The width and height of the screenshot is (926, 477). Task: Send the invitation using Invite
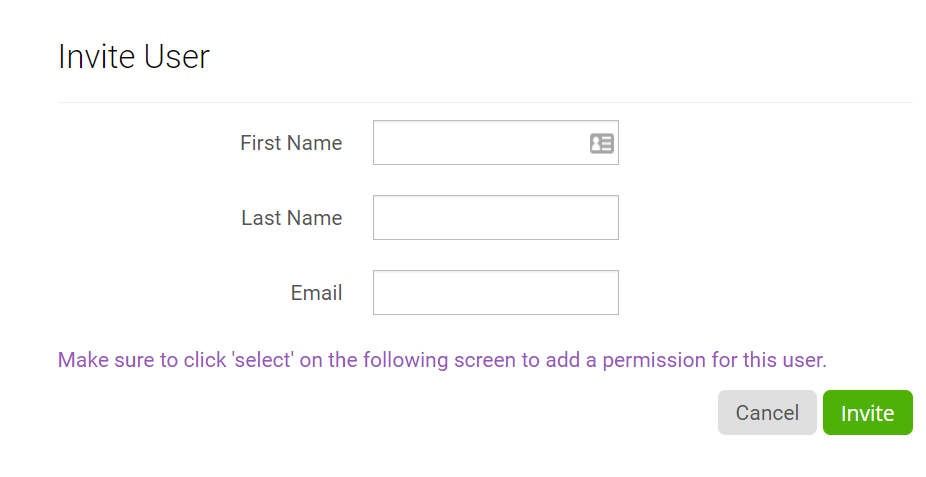pos(868,413)
